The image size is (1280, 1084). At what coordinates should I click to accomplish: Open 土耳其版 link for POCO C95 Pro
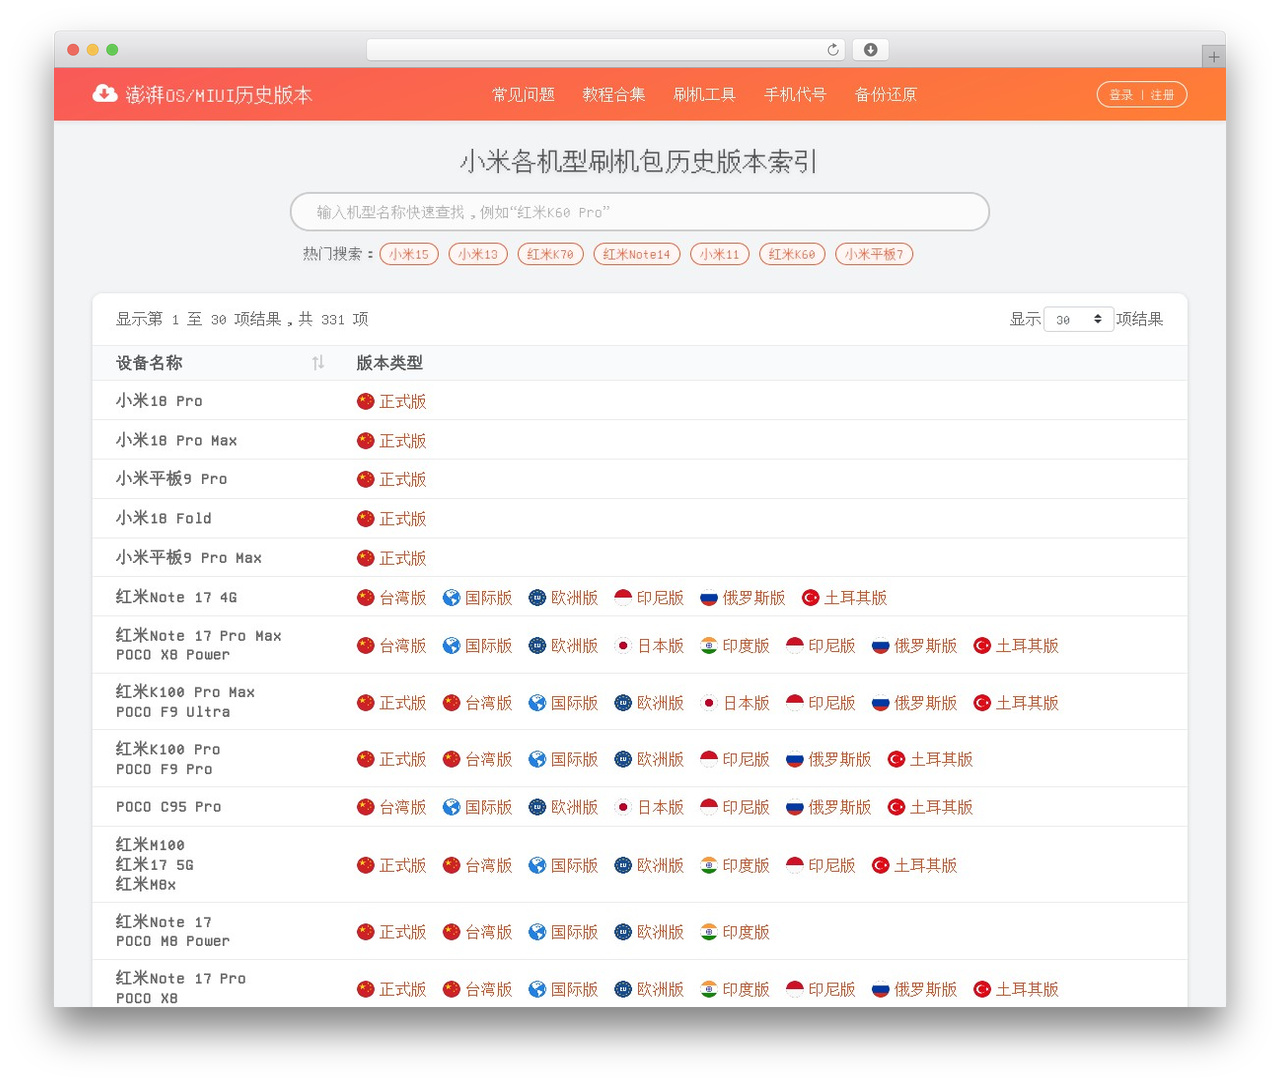pos(941,807)
